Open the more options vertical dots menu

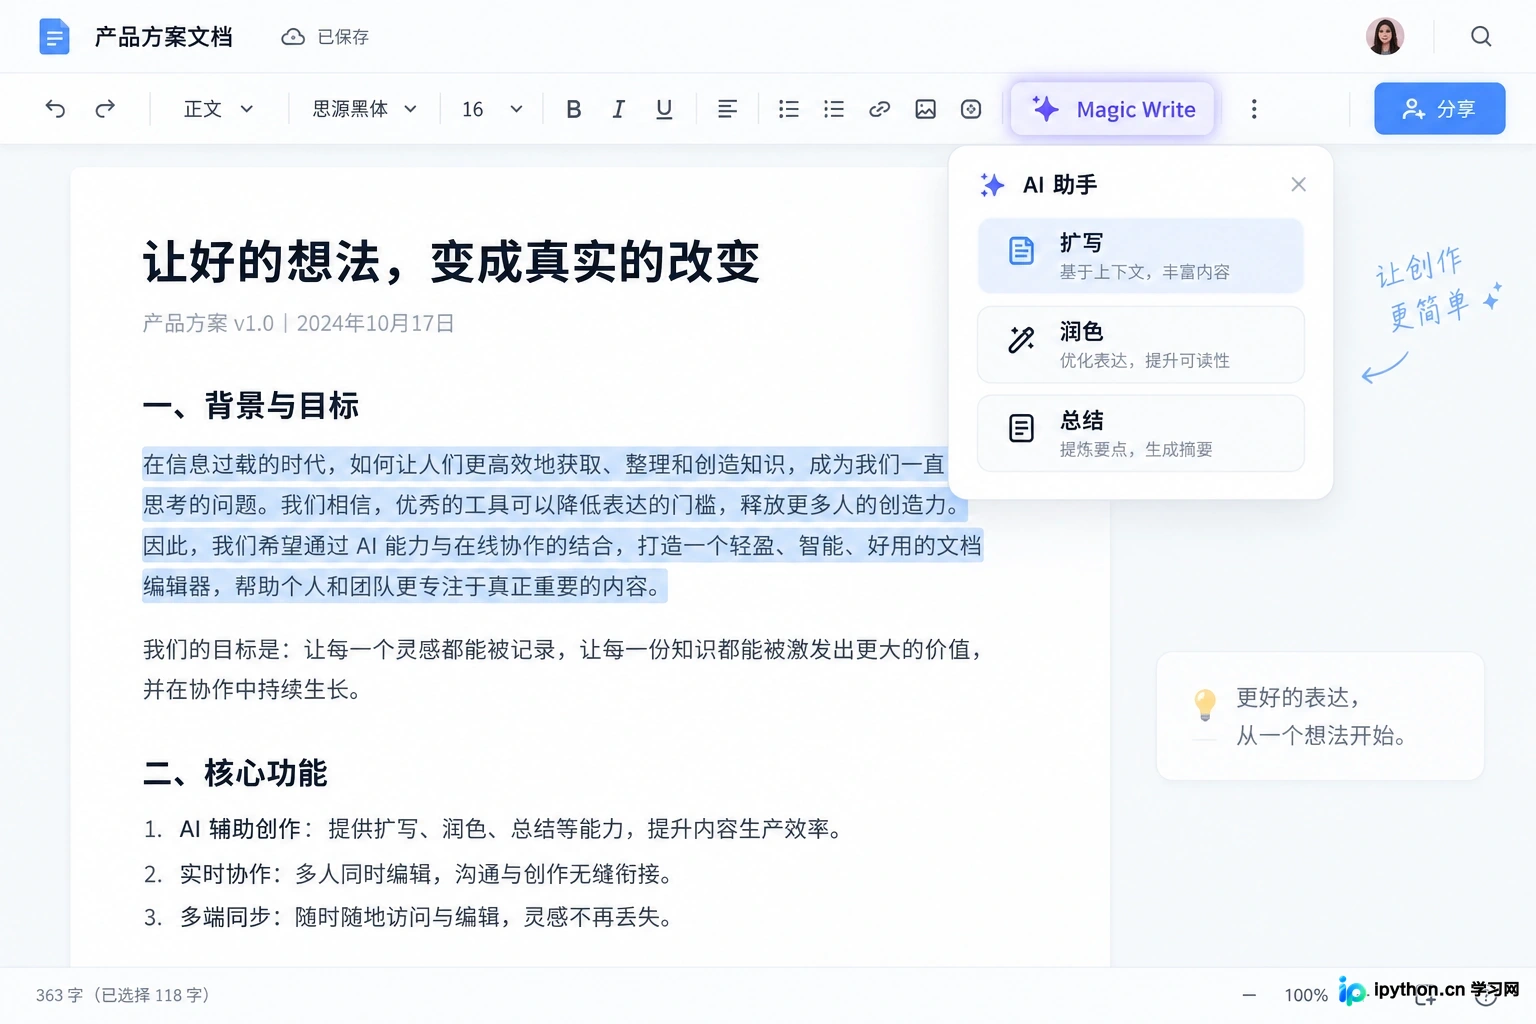tap(1254, 109)
